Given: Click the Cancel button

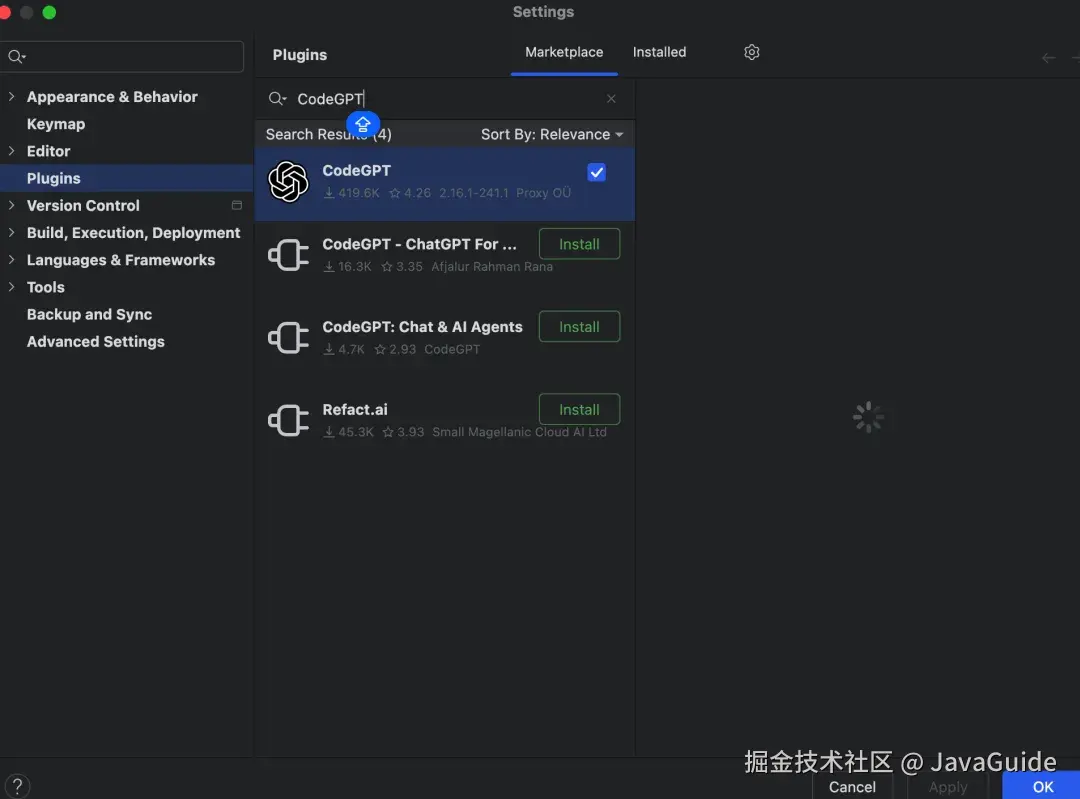Looking at the screenshot, I should click(852, 787).
